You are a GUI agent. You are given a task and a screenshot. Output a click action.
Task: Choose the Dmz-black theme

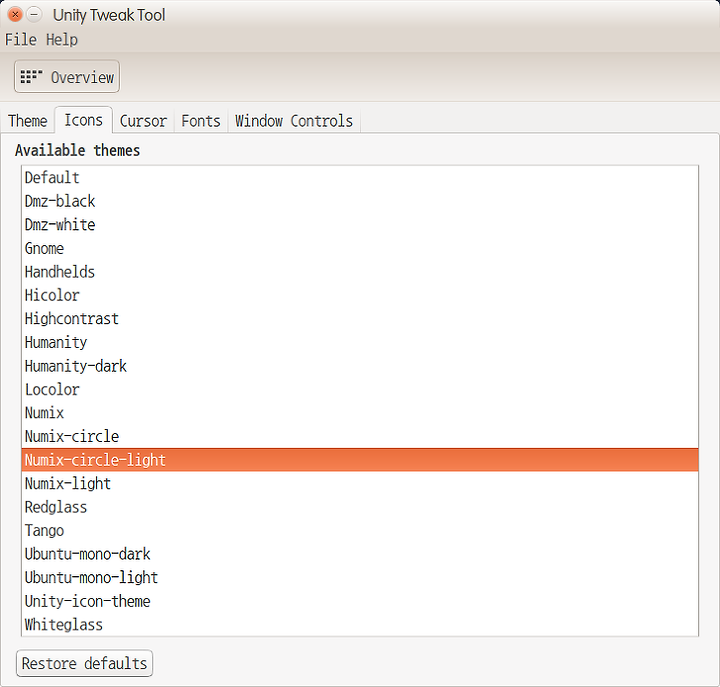pyautogui.click(x=360, y=201)
